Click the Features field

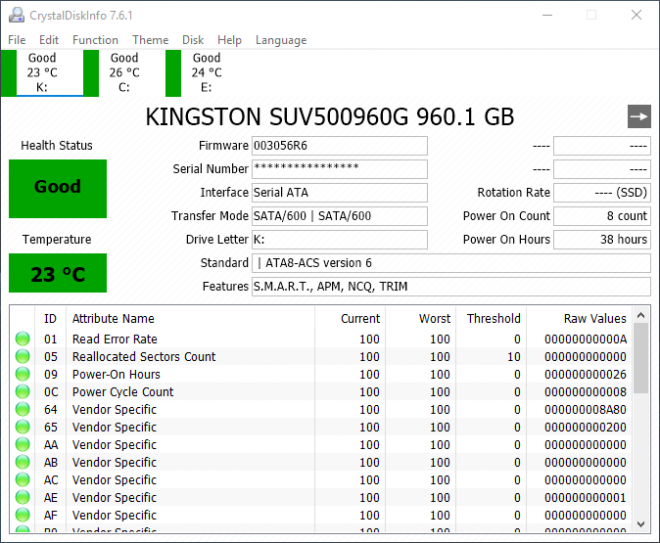(451, 287)
